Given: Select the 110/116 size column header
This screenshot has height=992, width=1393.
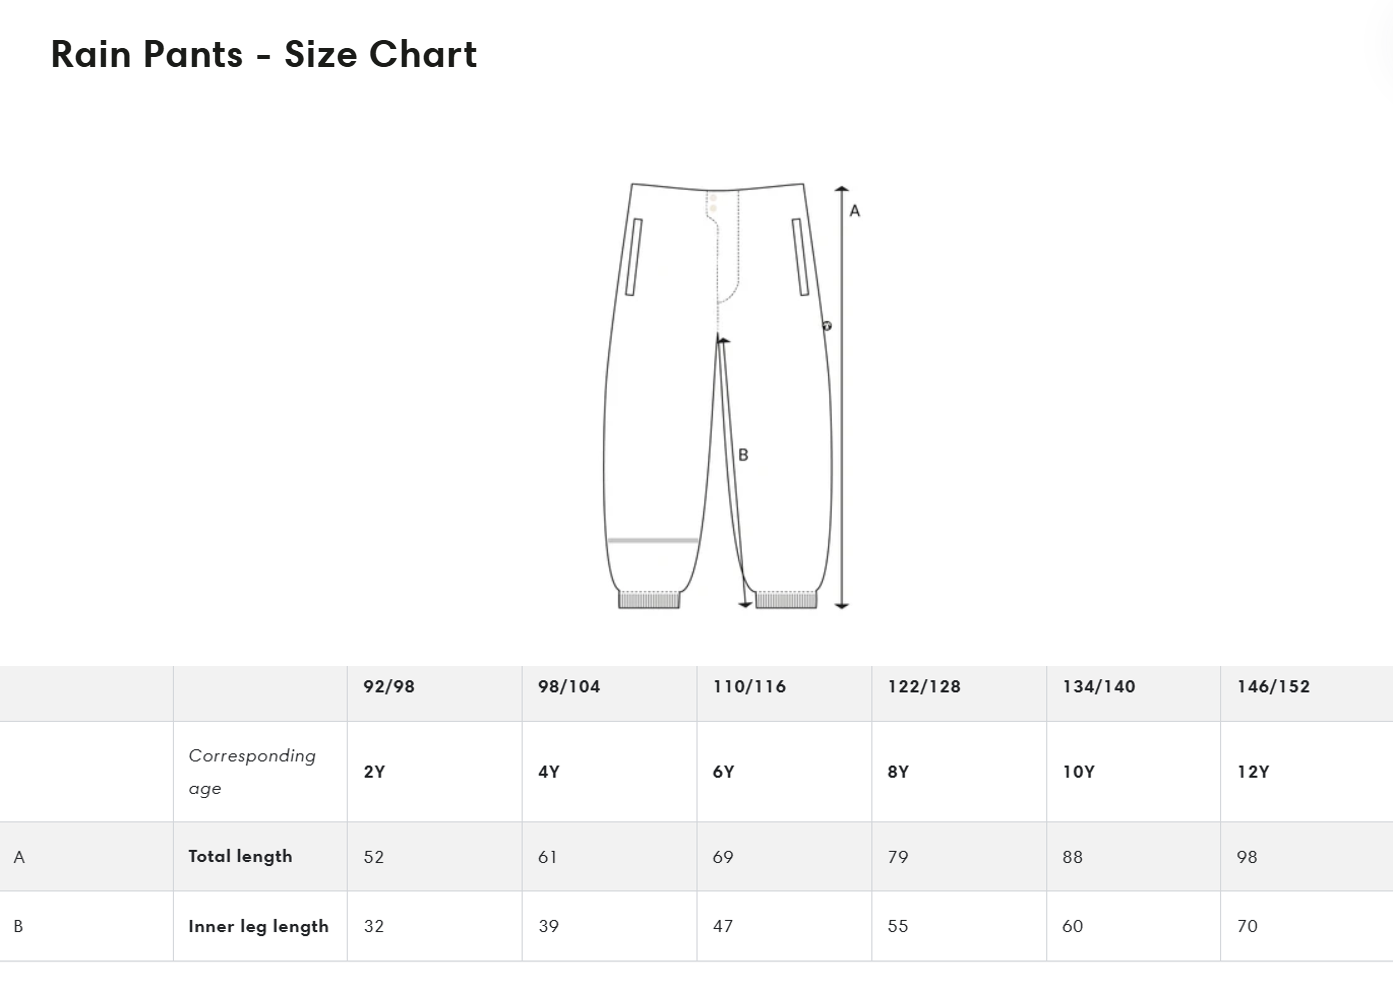Looking at the screenshot, I should pyautogui.click(x=749, y=687).
